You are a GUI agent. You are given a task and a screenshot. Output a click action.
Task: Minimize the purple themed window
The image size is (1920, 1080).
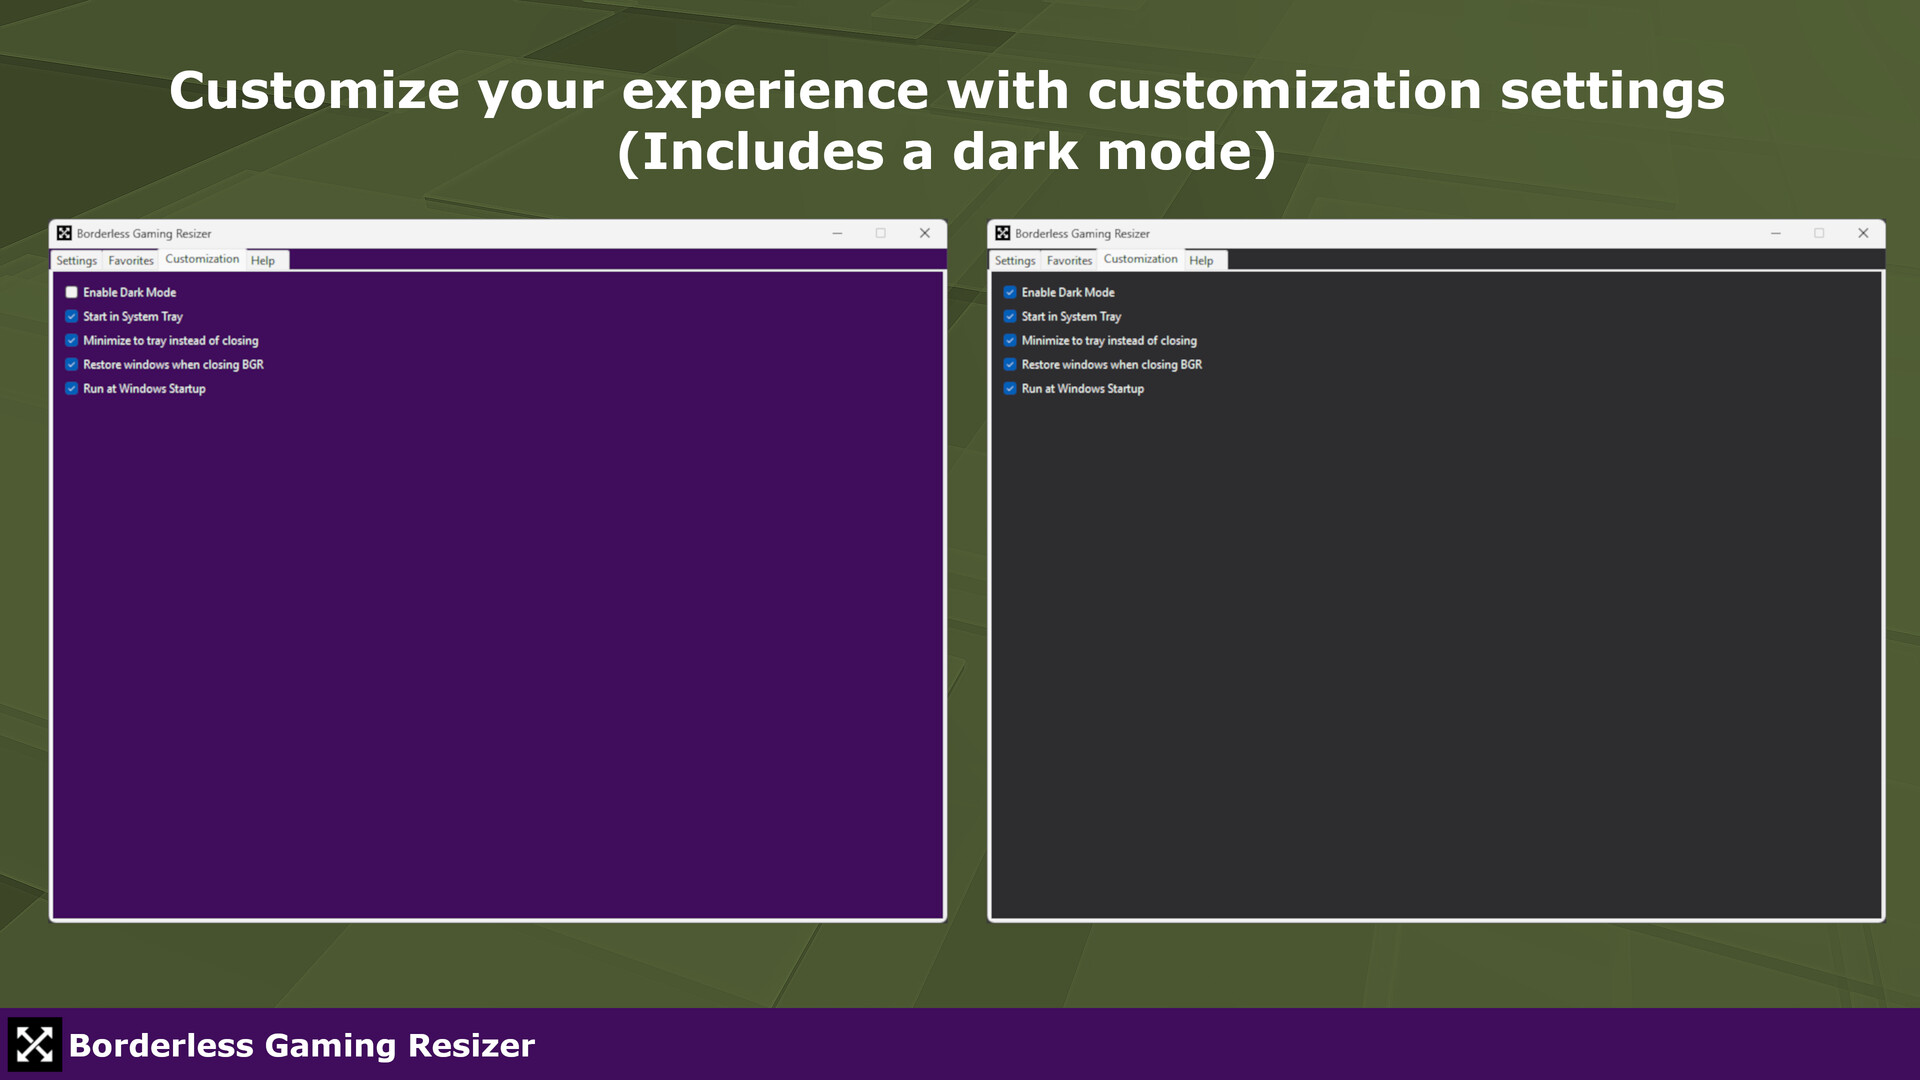tap(837, 233)
